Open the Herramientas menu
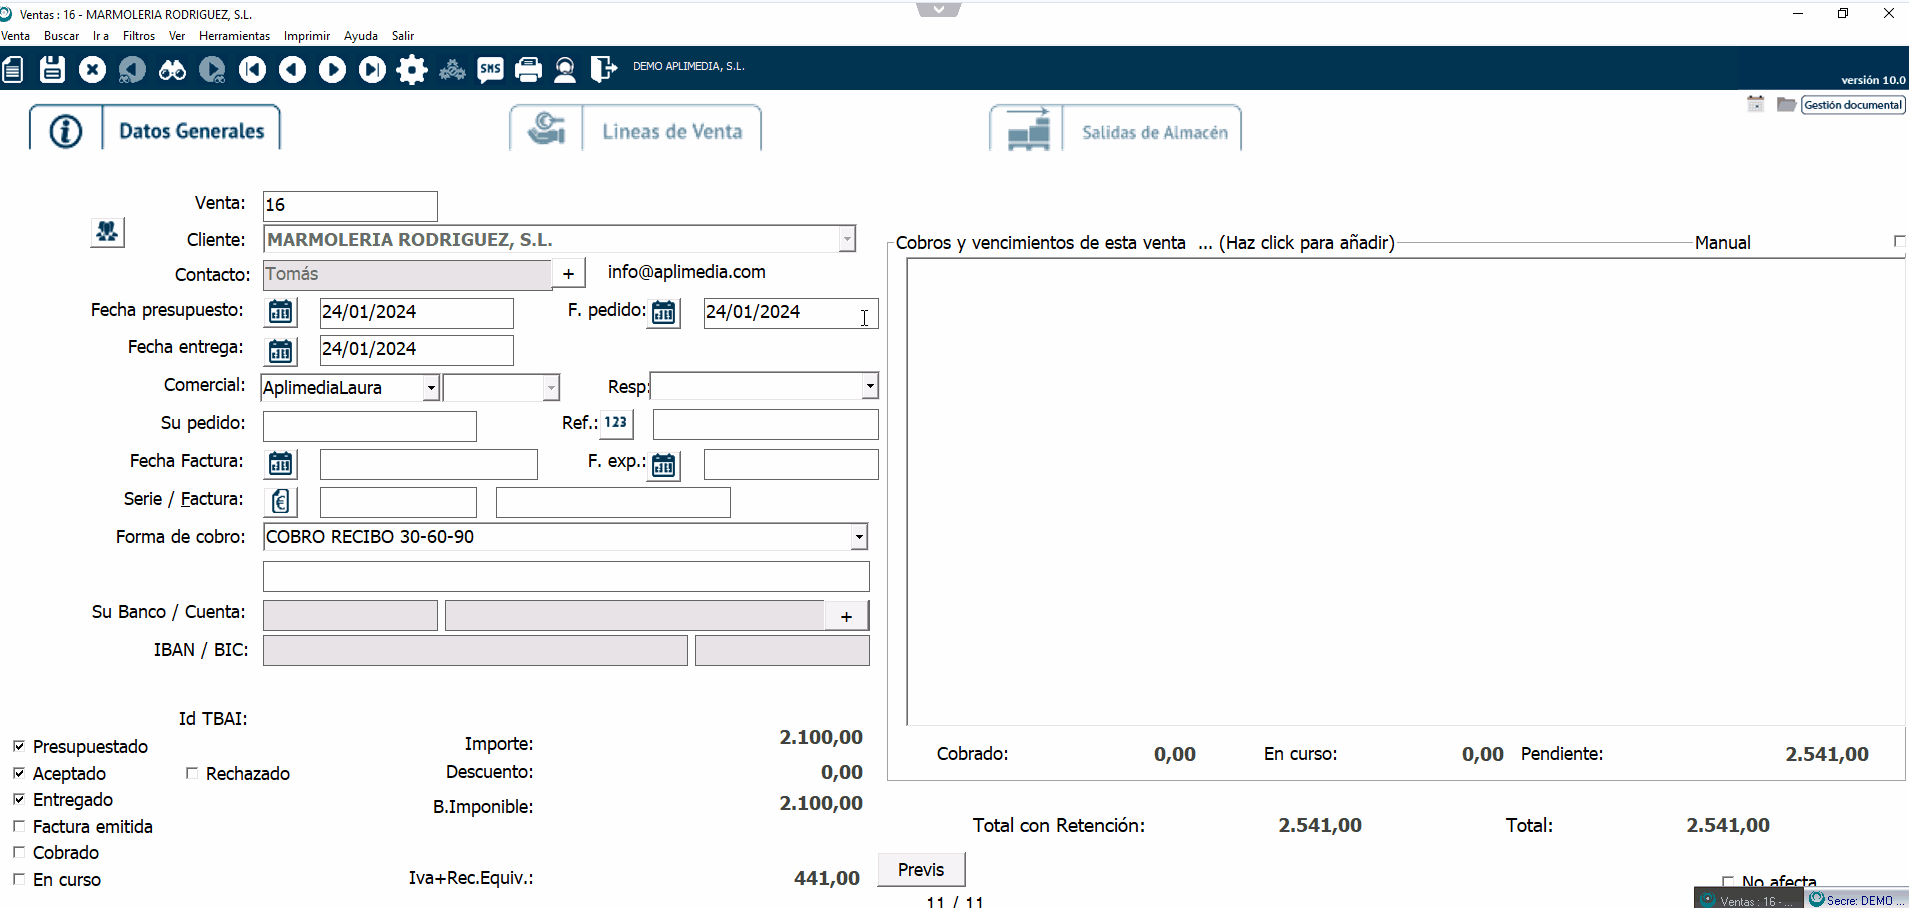 pyautogui.click(x=234, y=36)
